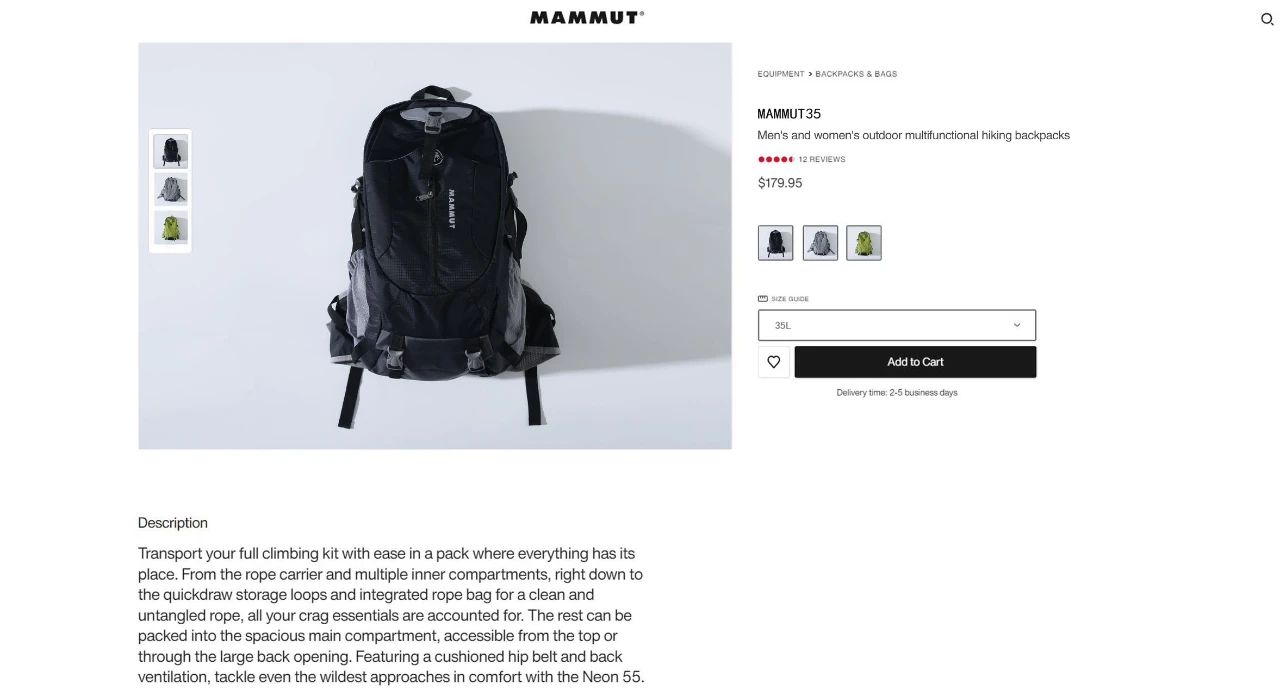Image resolution: width=1280 pixels, height=696 pixels.
Task: Open the Size Guide link
Action: click(x=790, y=299)
